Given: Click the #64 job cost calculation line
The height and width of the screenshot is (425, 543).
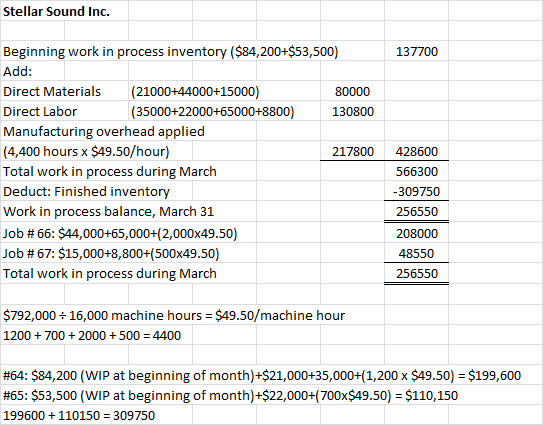Looking at the screenshot, I should tap(262, 375).
